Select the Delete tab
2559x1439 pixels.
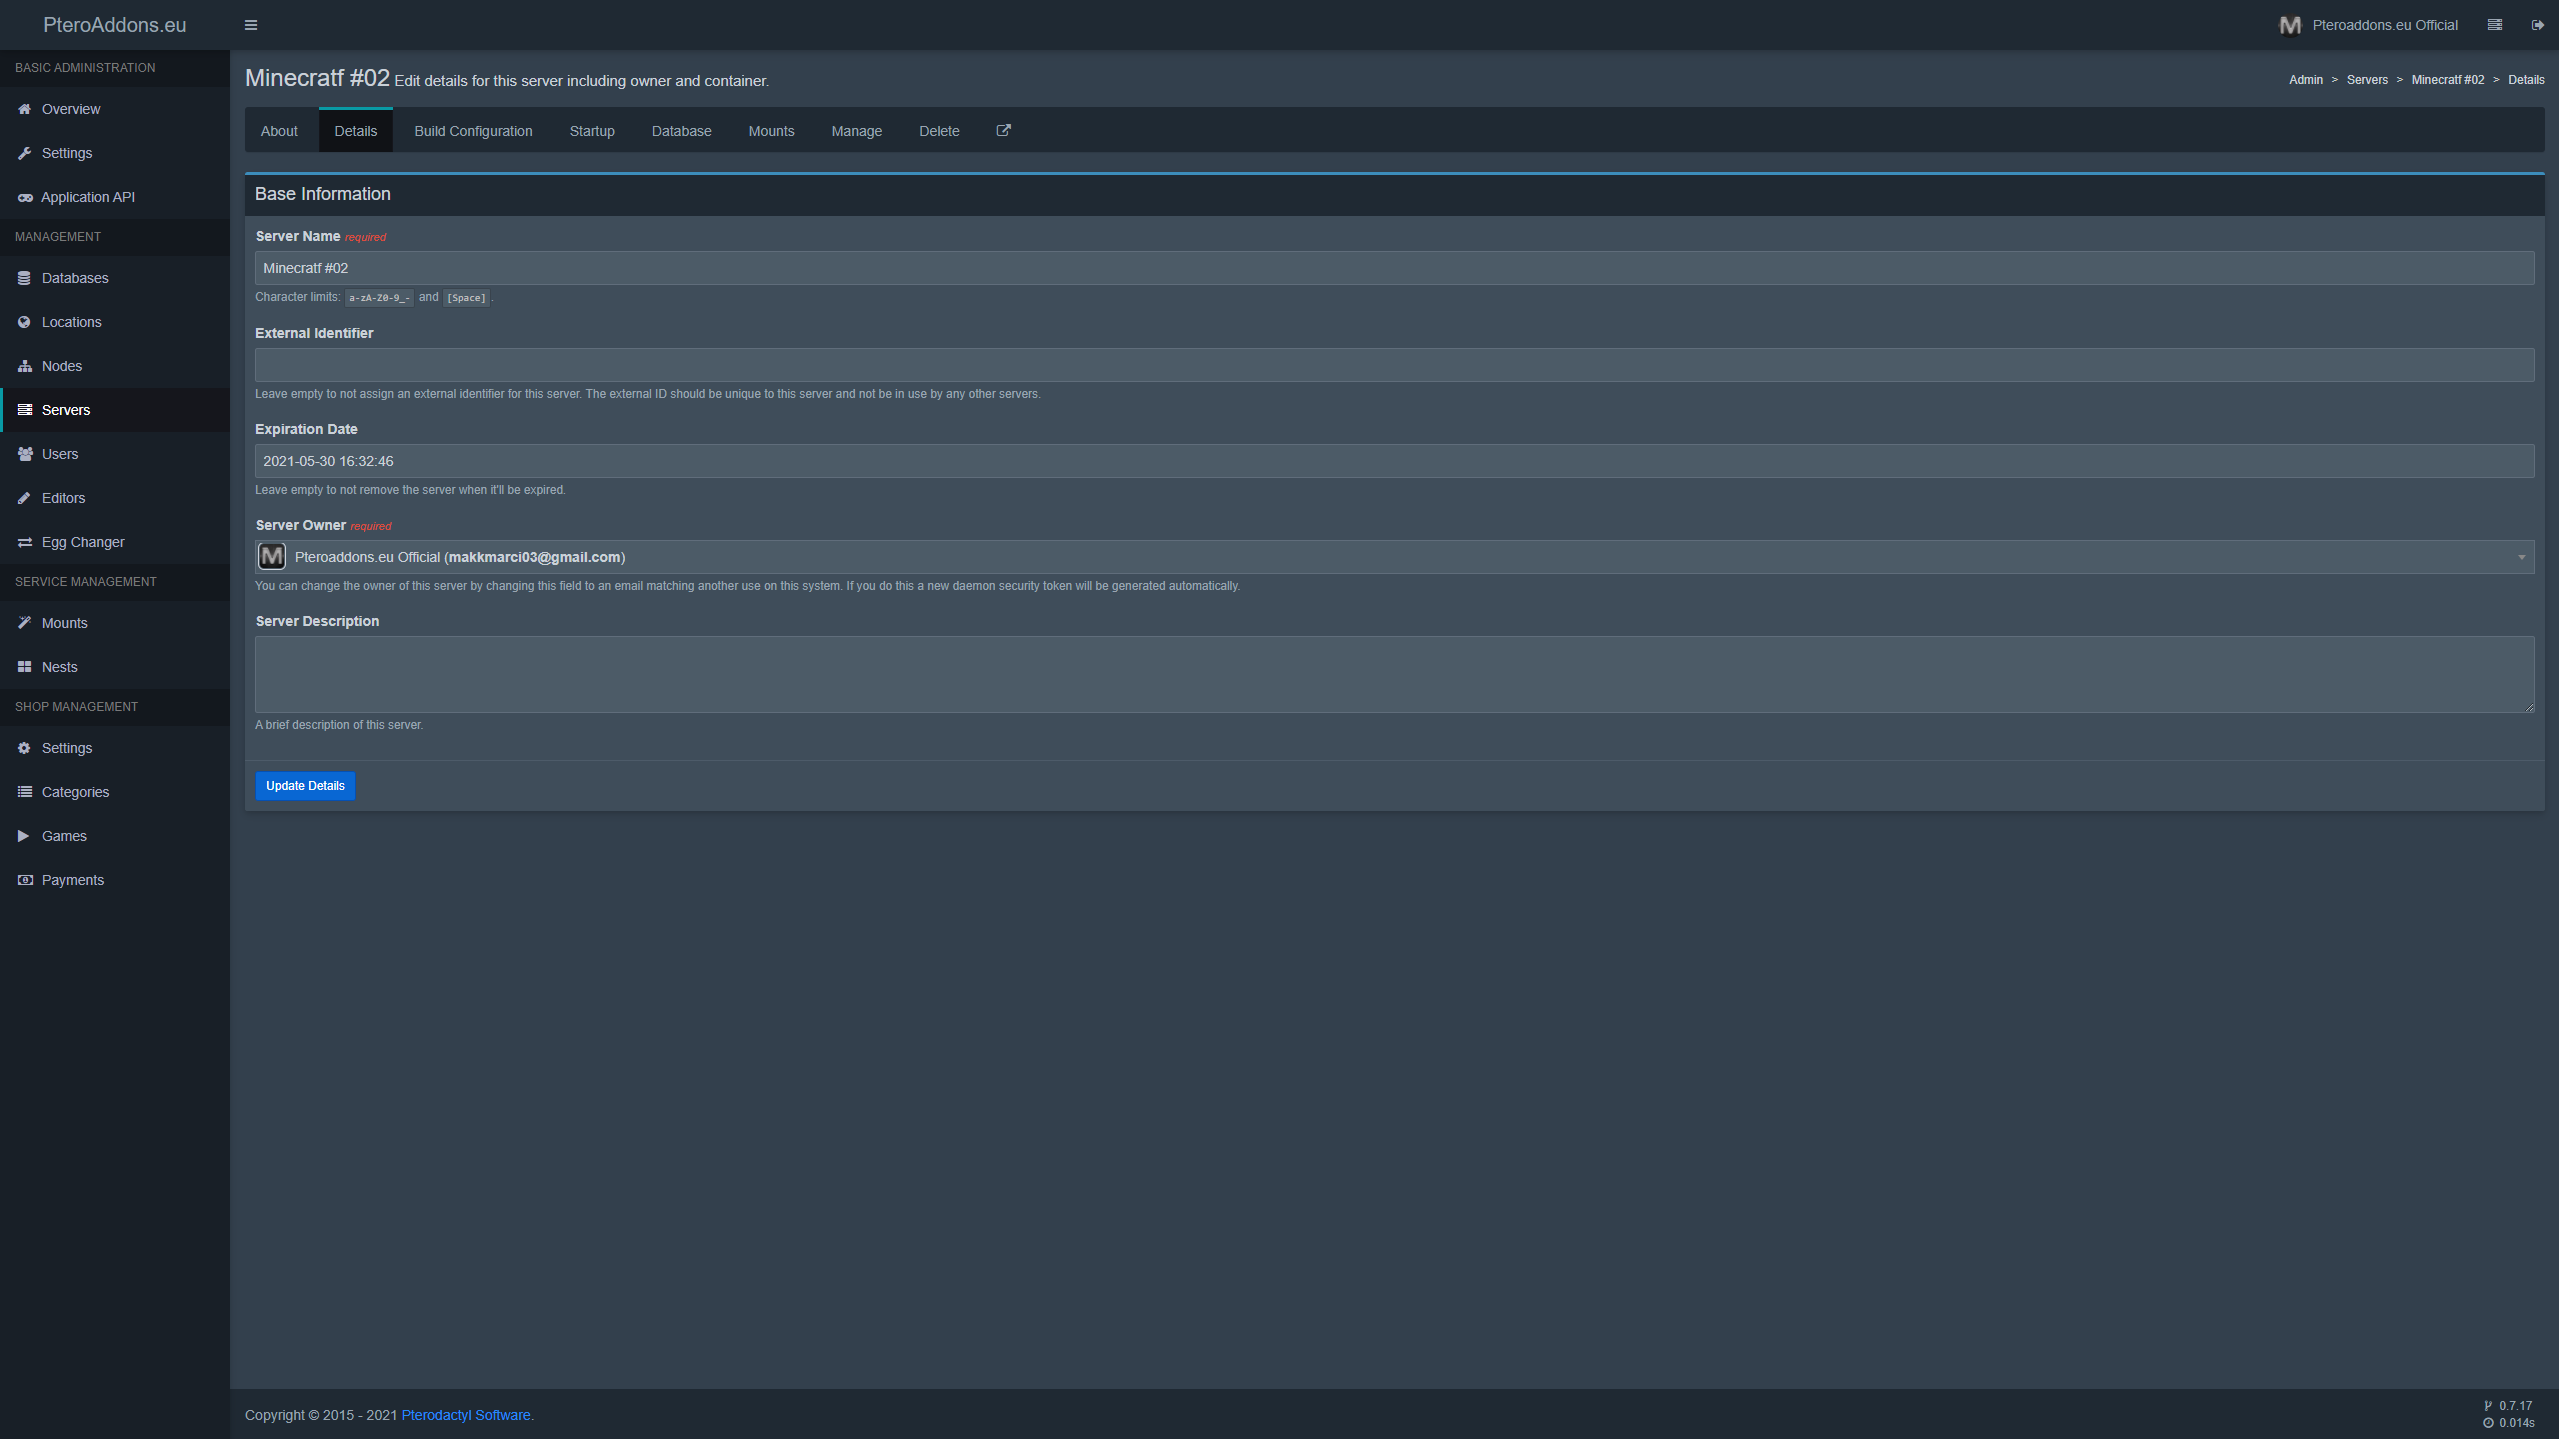938,131
